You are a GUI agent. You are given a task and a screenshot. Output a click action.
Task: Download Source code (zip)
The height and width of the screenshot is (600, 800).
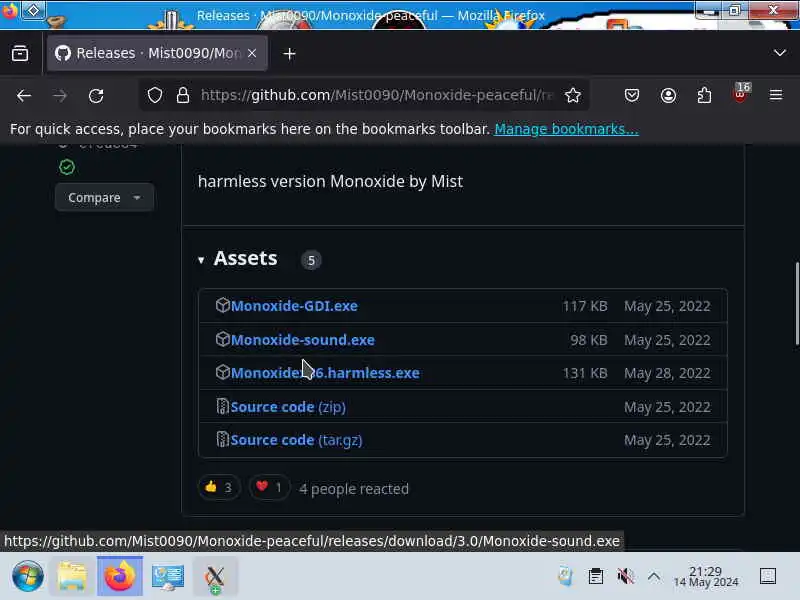[288, 407]
